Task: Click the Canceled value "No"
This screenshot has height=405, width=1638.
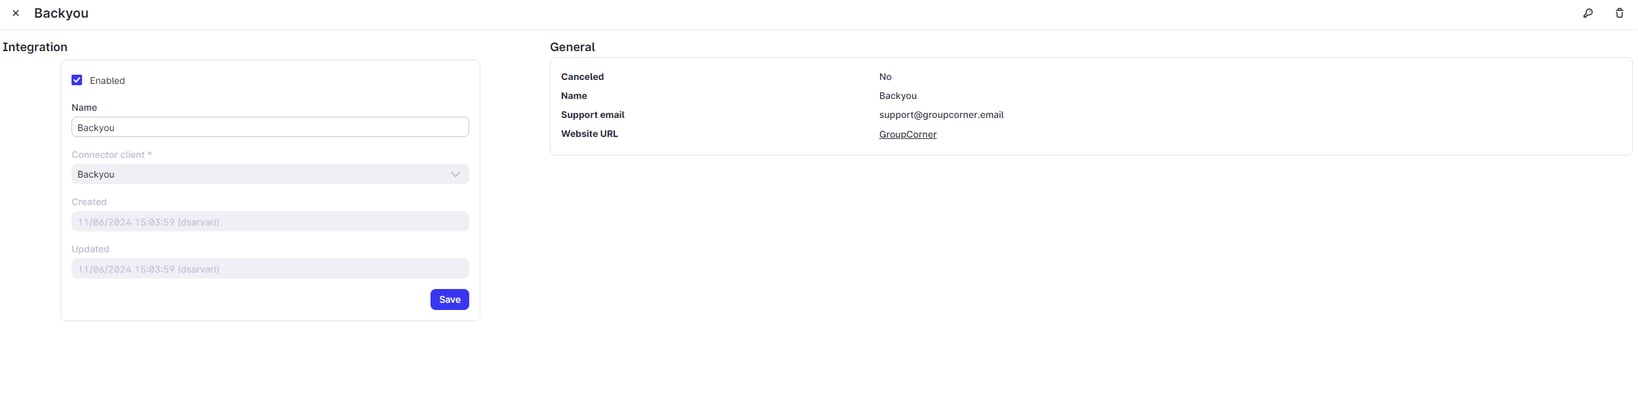Action: click(x=885, y=77)
